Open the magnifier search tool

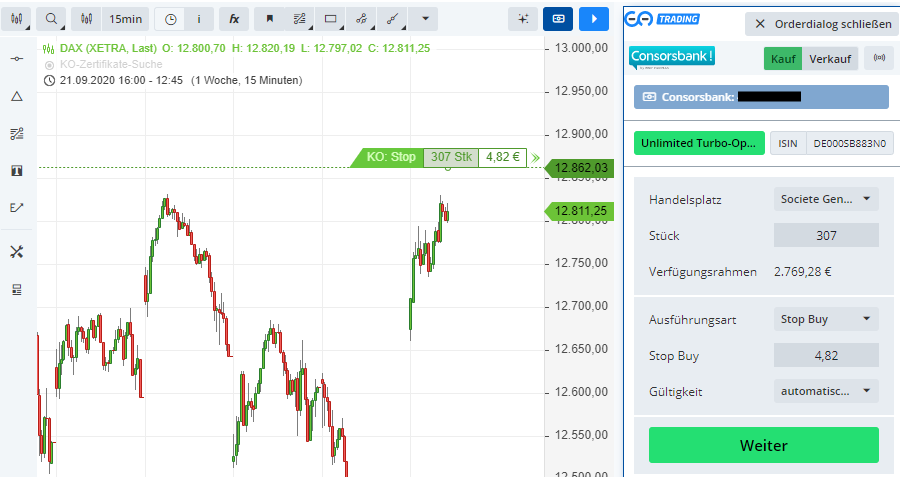(x=51, y=20)
